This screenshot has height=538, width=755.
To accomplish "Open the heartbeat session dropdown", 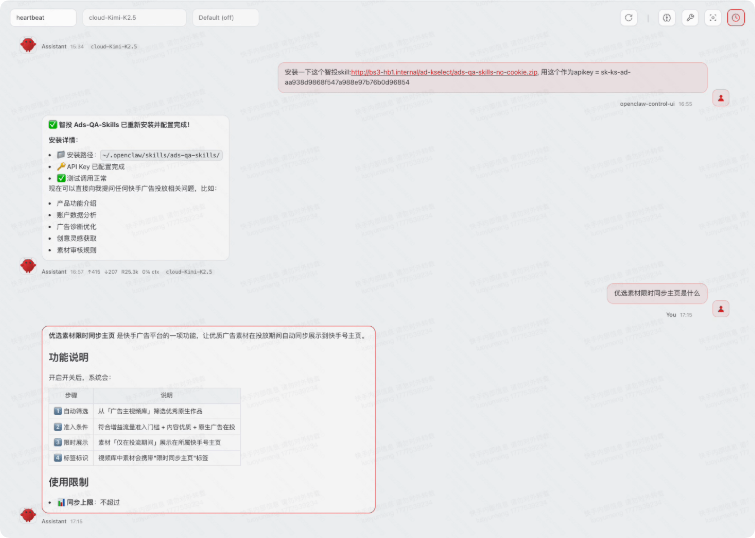I will (43, 18).
